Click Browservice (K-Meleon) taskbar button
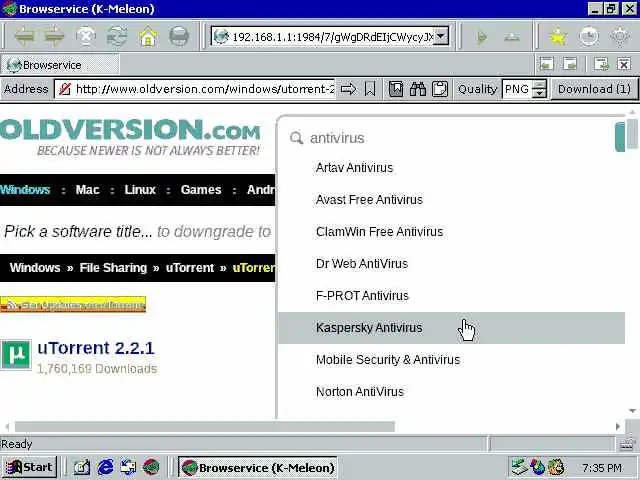Screen dimensions: 640x480 click(x=258, y=467)
